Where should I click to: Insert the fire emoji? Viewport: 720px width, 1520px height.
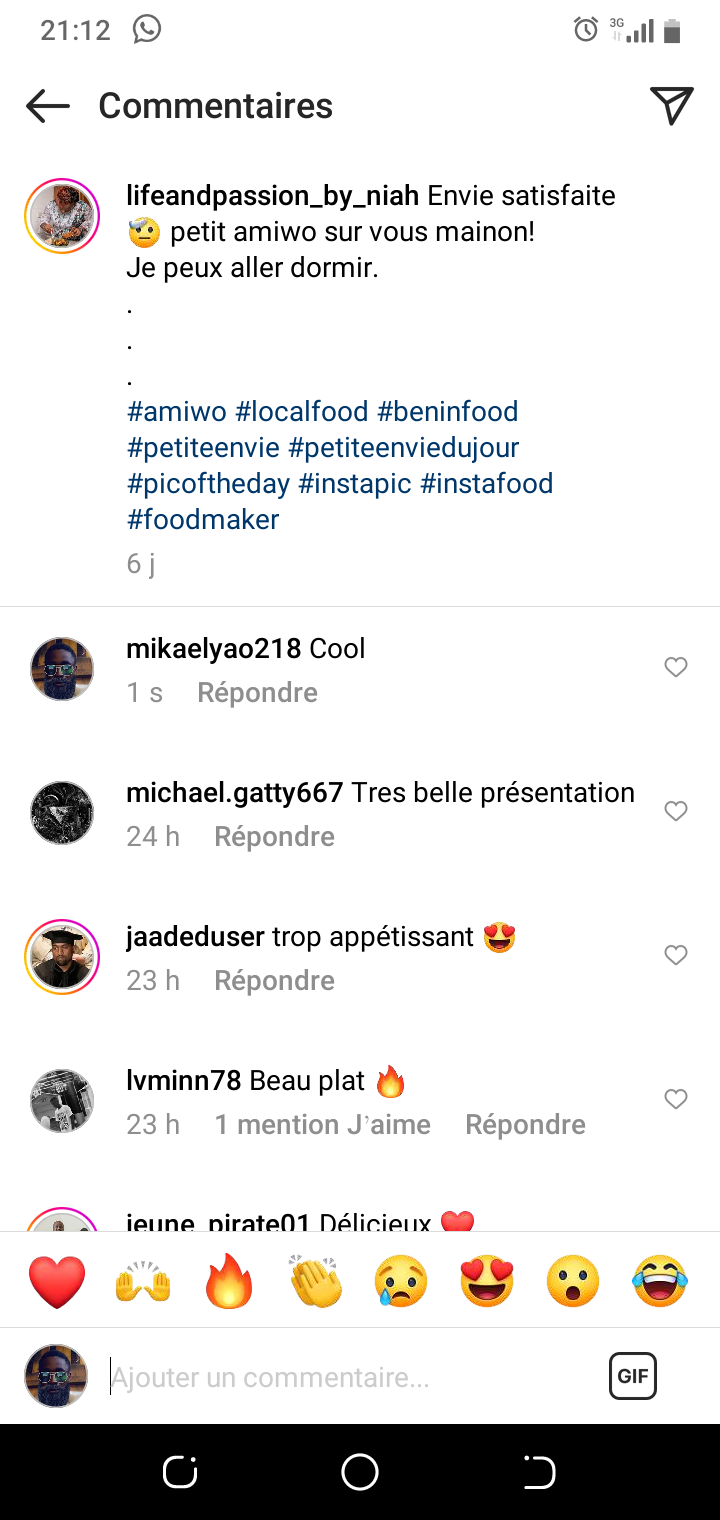point(229,1281)
